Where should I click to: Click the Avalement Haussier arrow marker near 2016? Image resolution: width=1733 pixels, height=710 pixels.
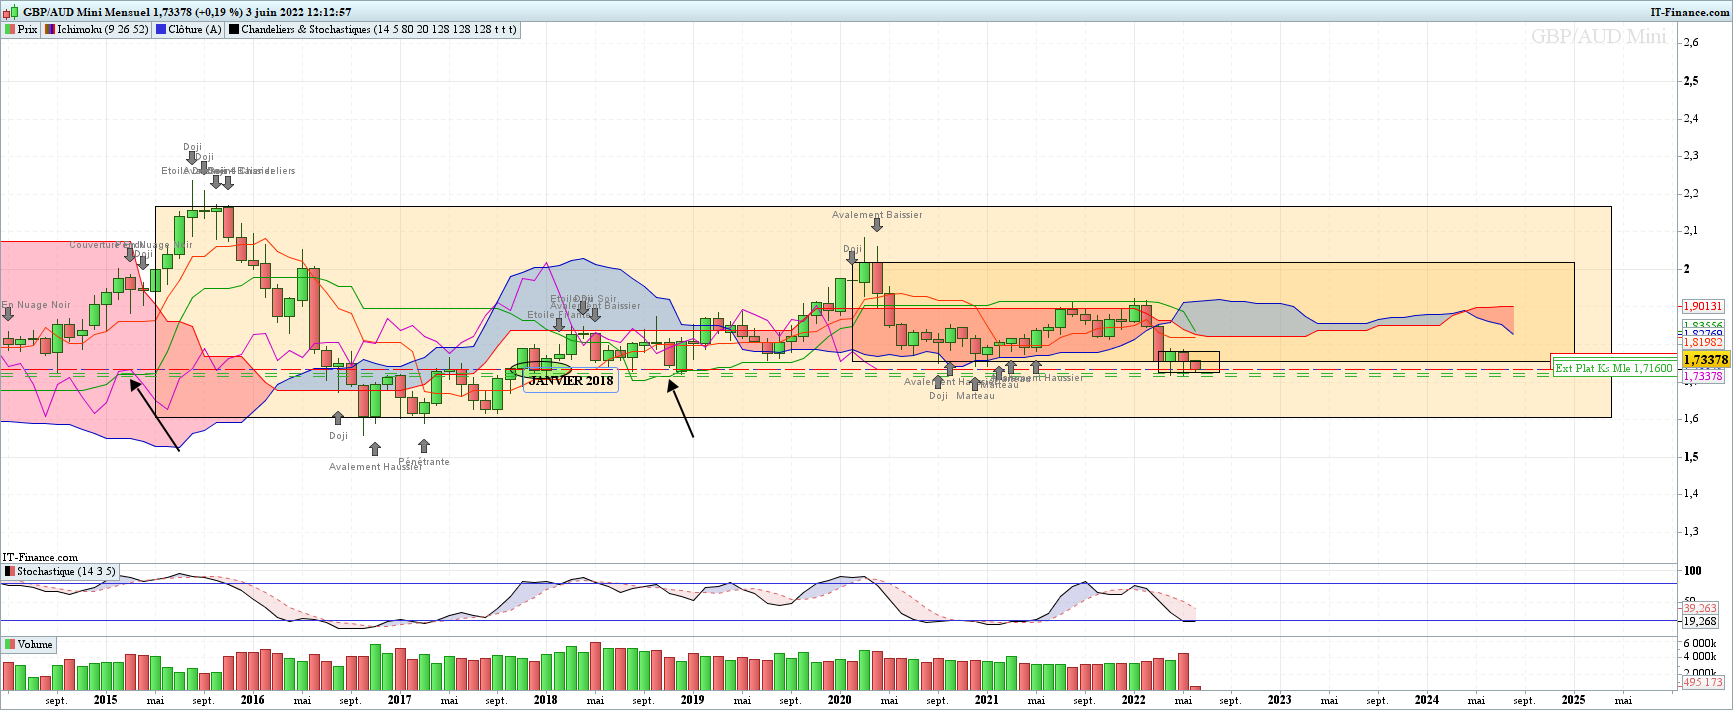tap(375, 450)
